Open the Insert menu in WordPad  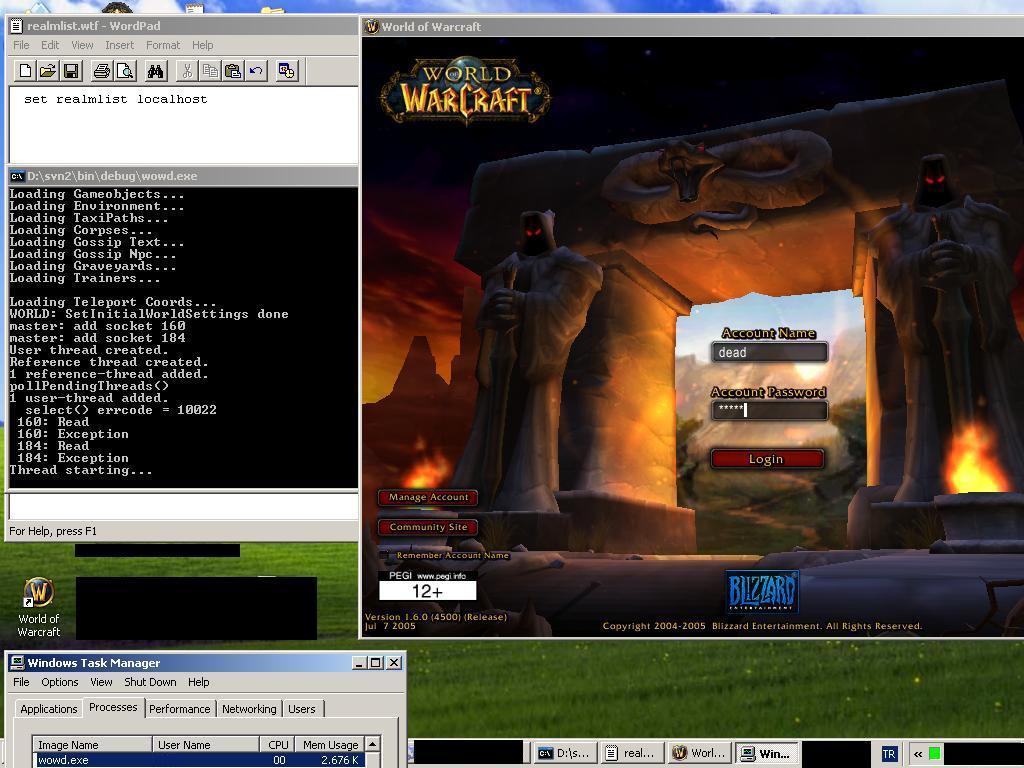coord(120,45)
